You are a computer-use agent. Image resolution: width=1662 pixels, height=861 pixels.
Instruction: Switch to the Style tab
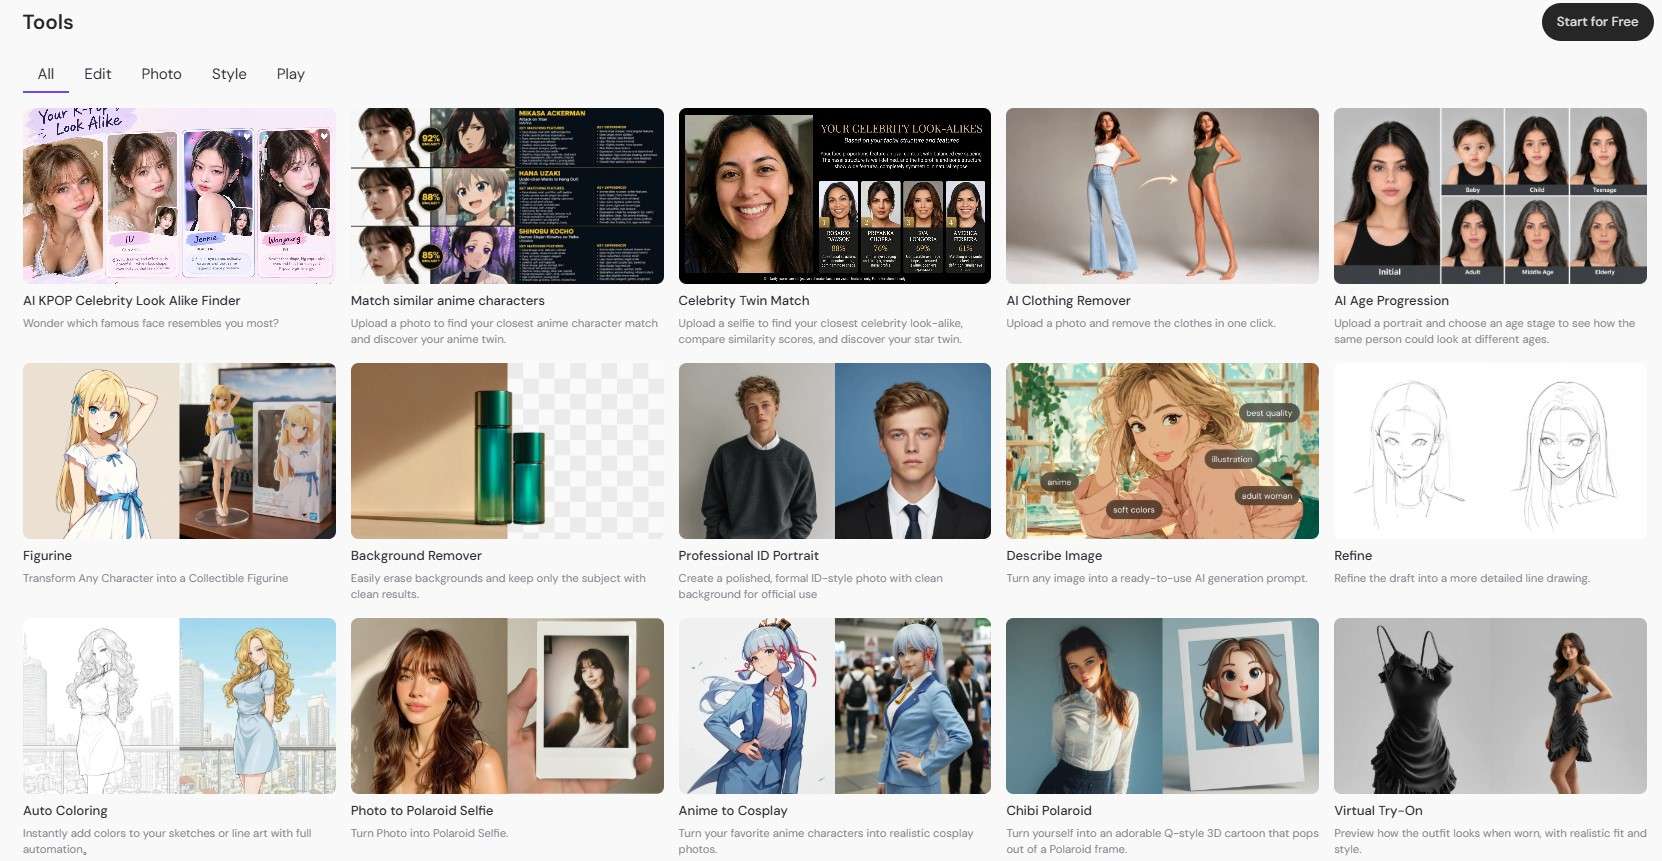(x=229, y=74)
